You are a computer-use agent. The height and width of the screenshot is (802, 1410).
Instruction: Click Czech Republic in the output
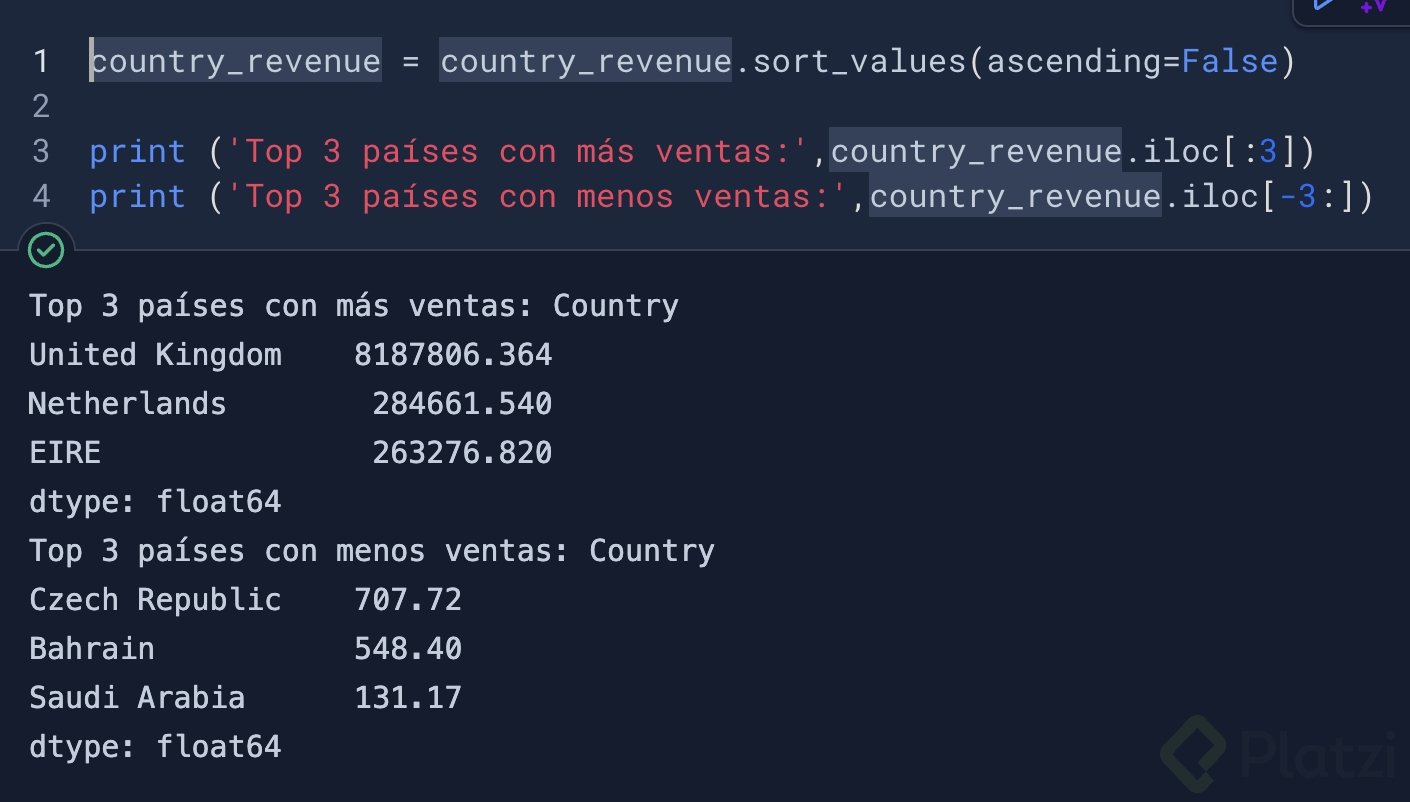tap(155, 600)
